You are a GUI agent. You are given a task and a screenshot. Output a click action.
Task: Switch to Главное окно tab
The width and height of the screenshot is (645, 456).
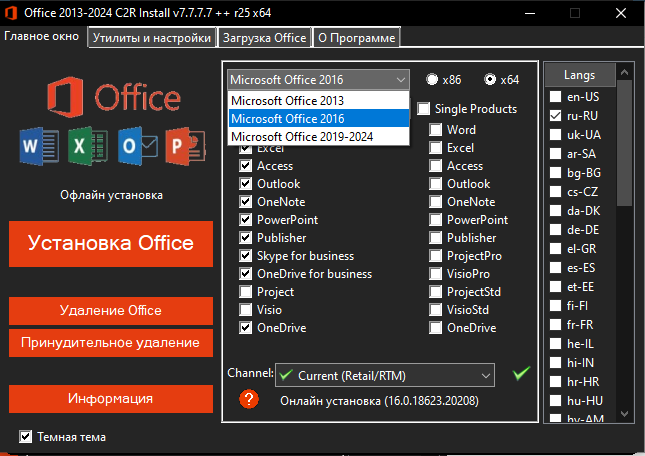tap(42, 36)
